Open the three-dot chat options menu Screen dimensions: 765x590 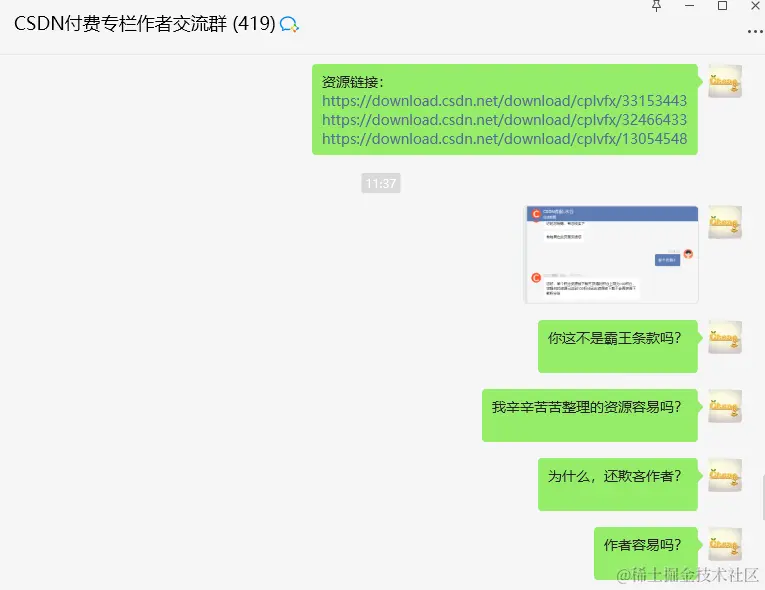[756, 32]
